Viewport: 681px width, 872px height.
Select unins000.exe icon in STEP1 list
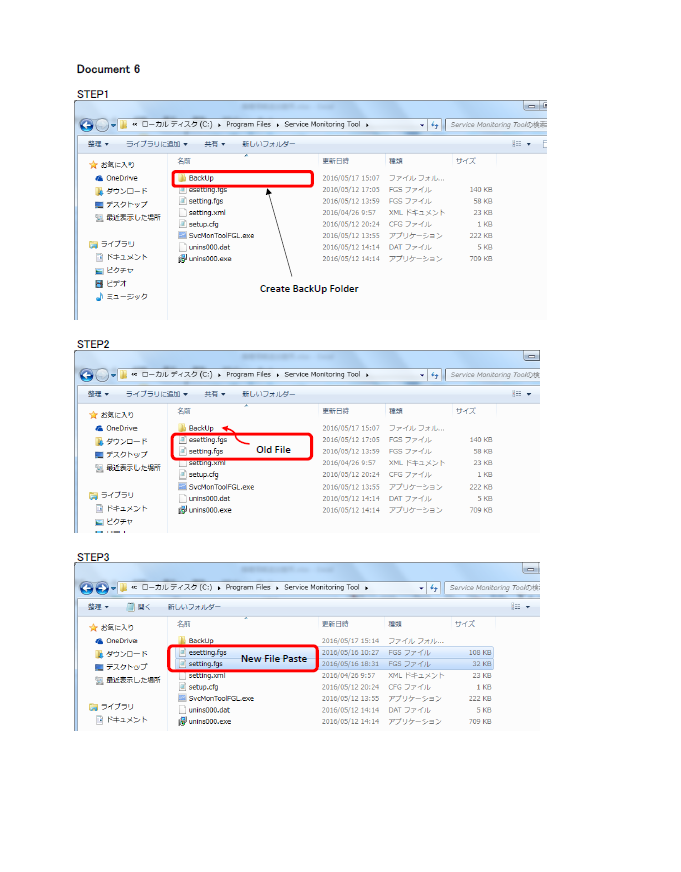tap(182, 259)
